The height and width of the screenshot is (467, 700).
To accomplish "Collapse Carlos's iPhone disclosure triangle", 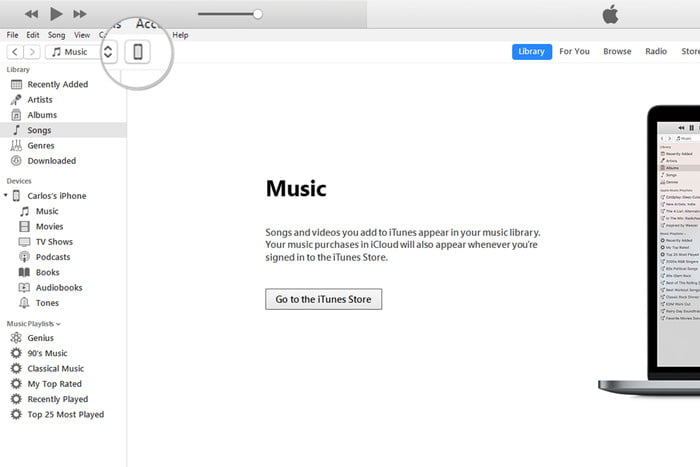I will (6, 196).
